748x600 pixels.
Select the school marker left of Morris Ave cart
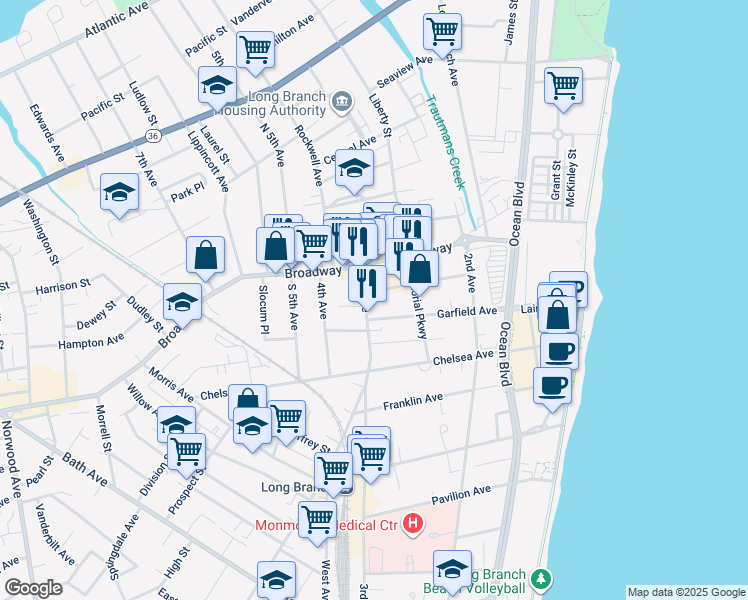[176, 422]
